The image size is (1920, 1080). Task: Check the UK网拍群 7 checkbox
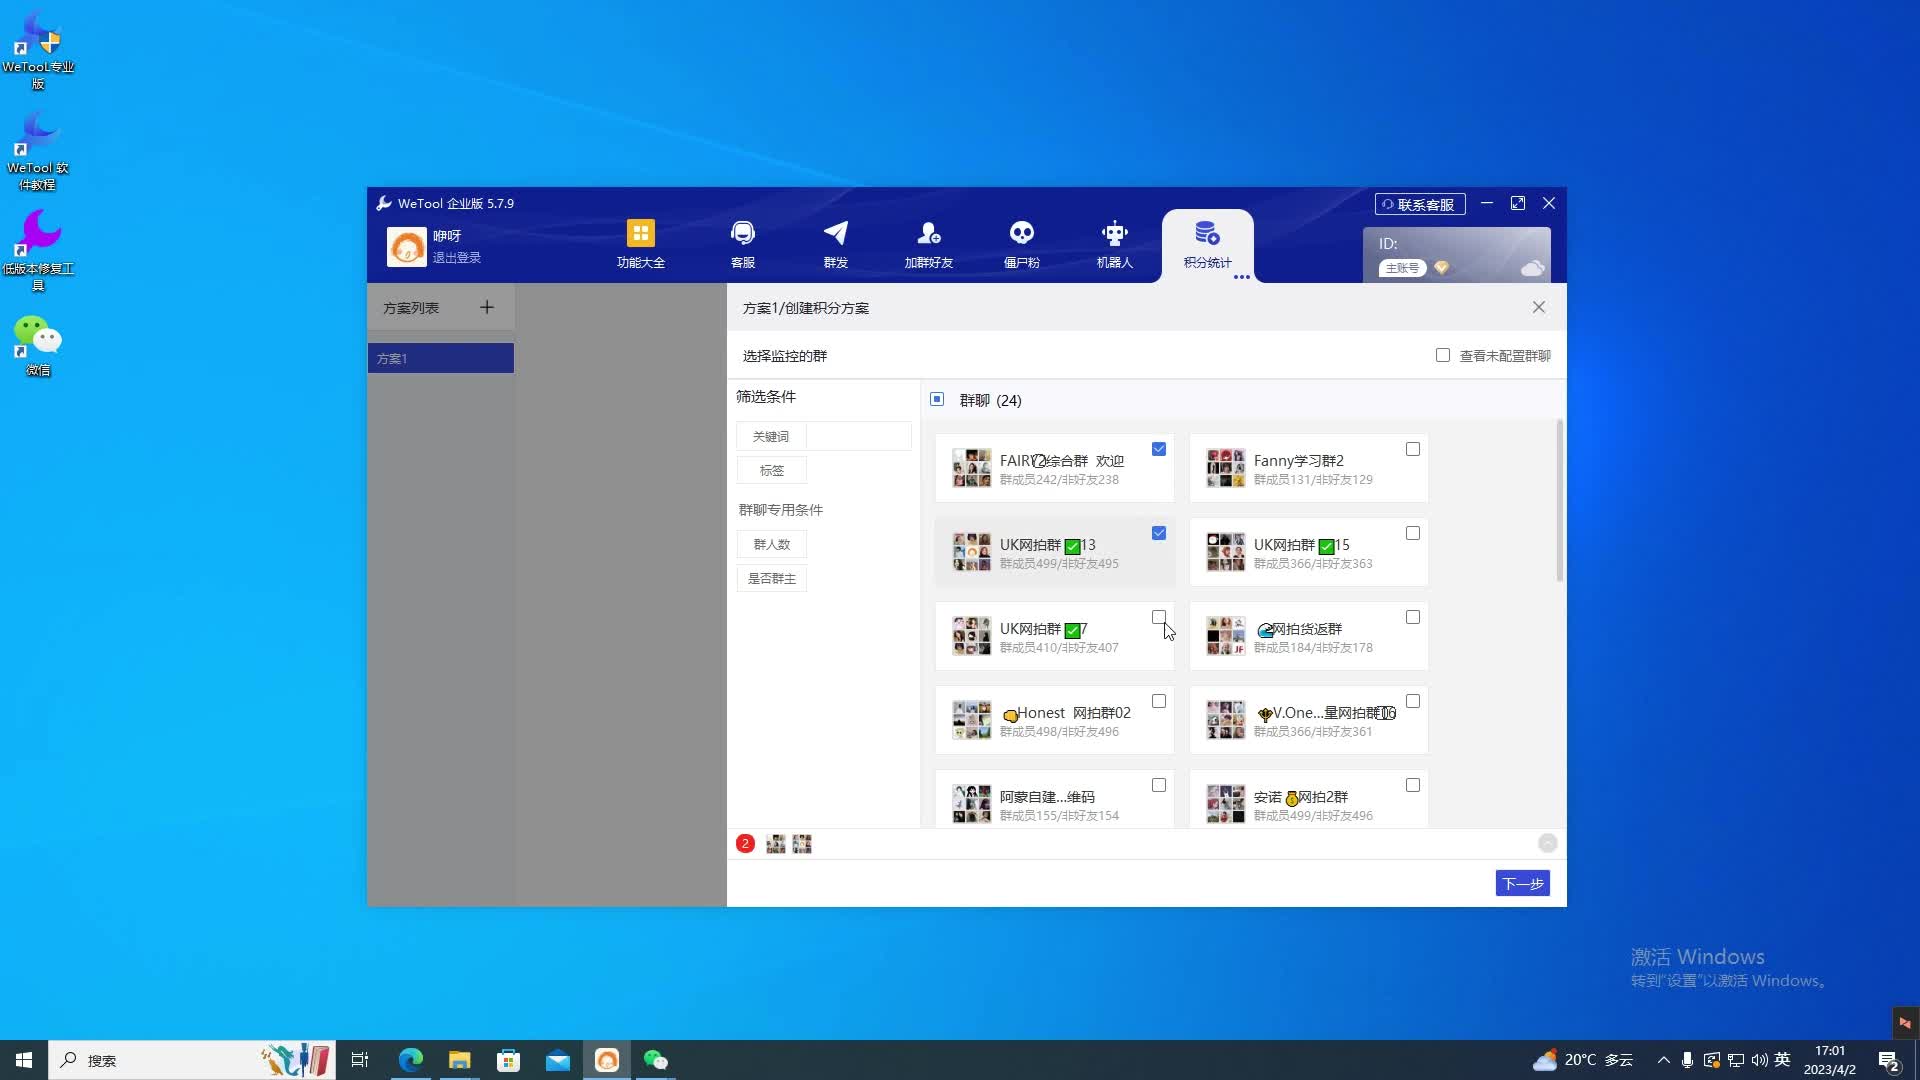pos(1158,617)
